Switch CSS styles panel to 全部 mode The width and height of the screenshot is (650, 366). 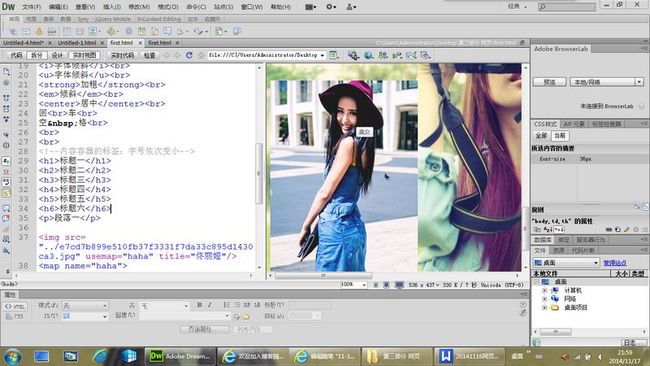(x=541, y=136)
